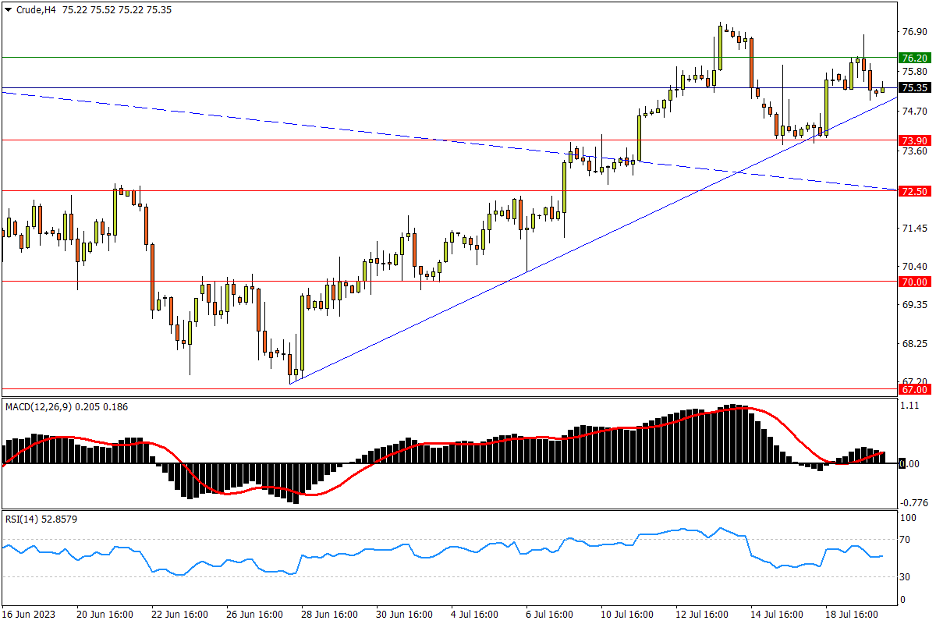The image size is (936, 624).
Task: Select the red 73.90 level label
Action: point(914,140)
